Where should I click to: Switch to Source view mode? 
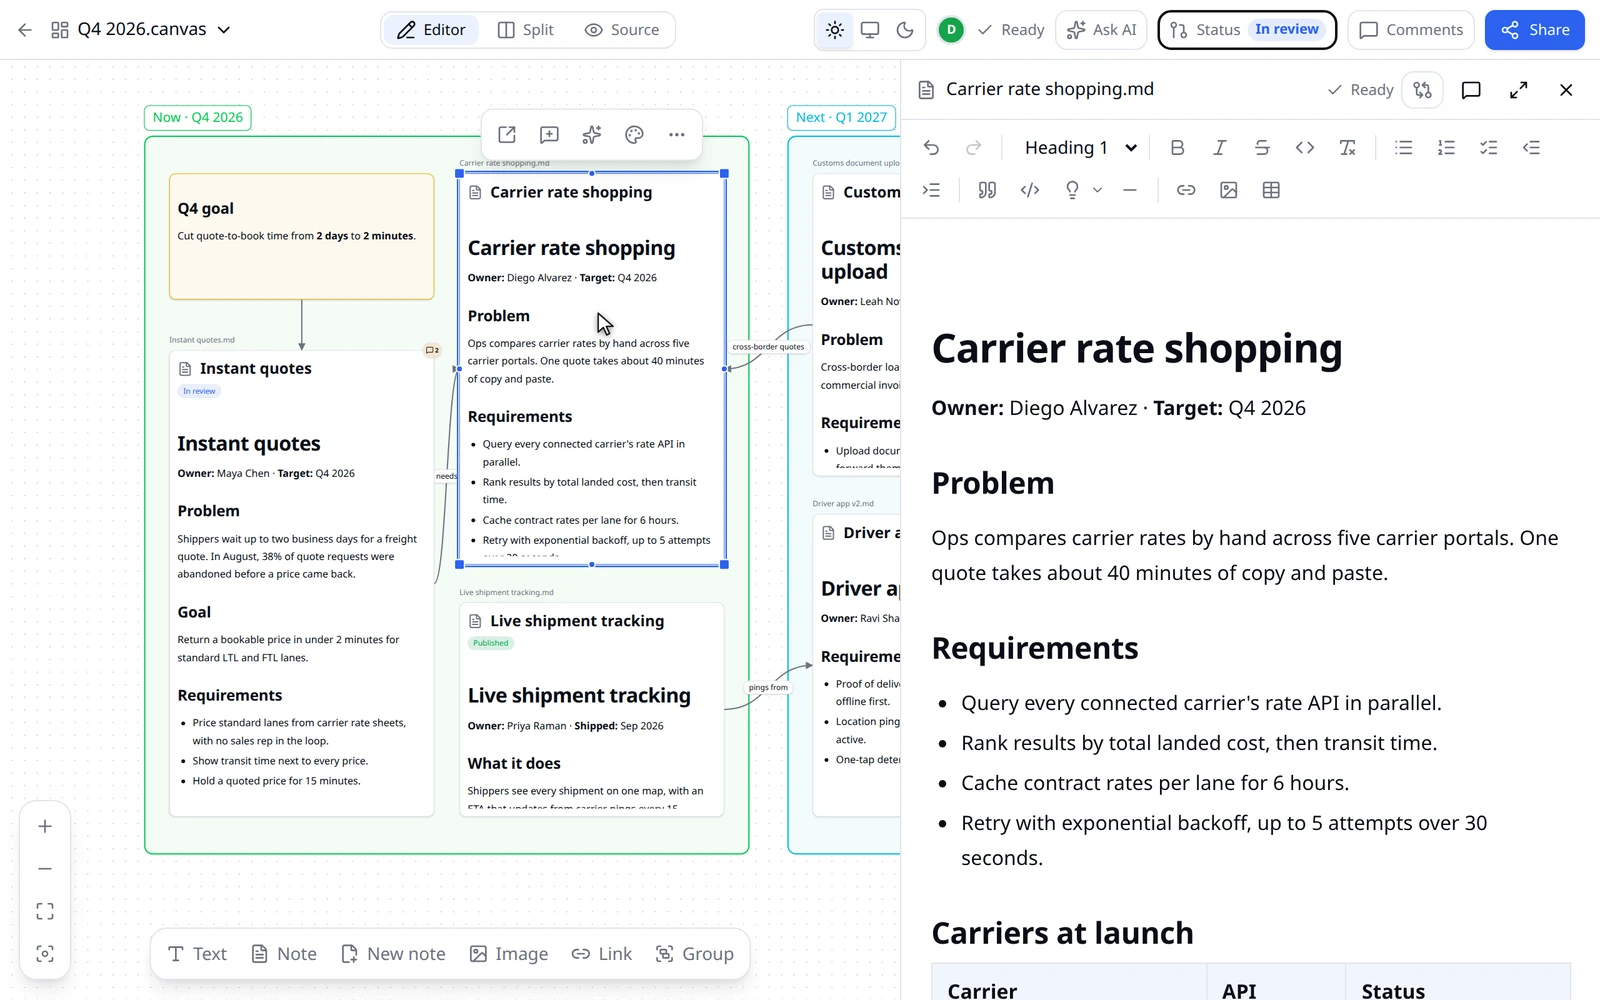[622, 30]
